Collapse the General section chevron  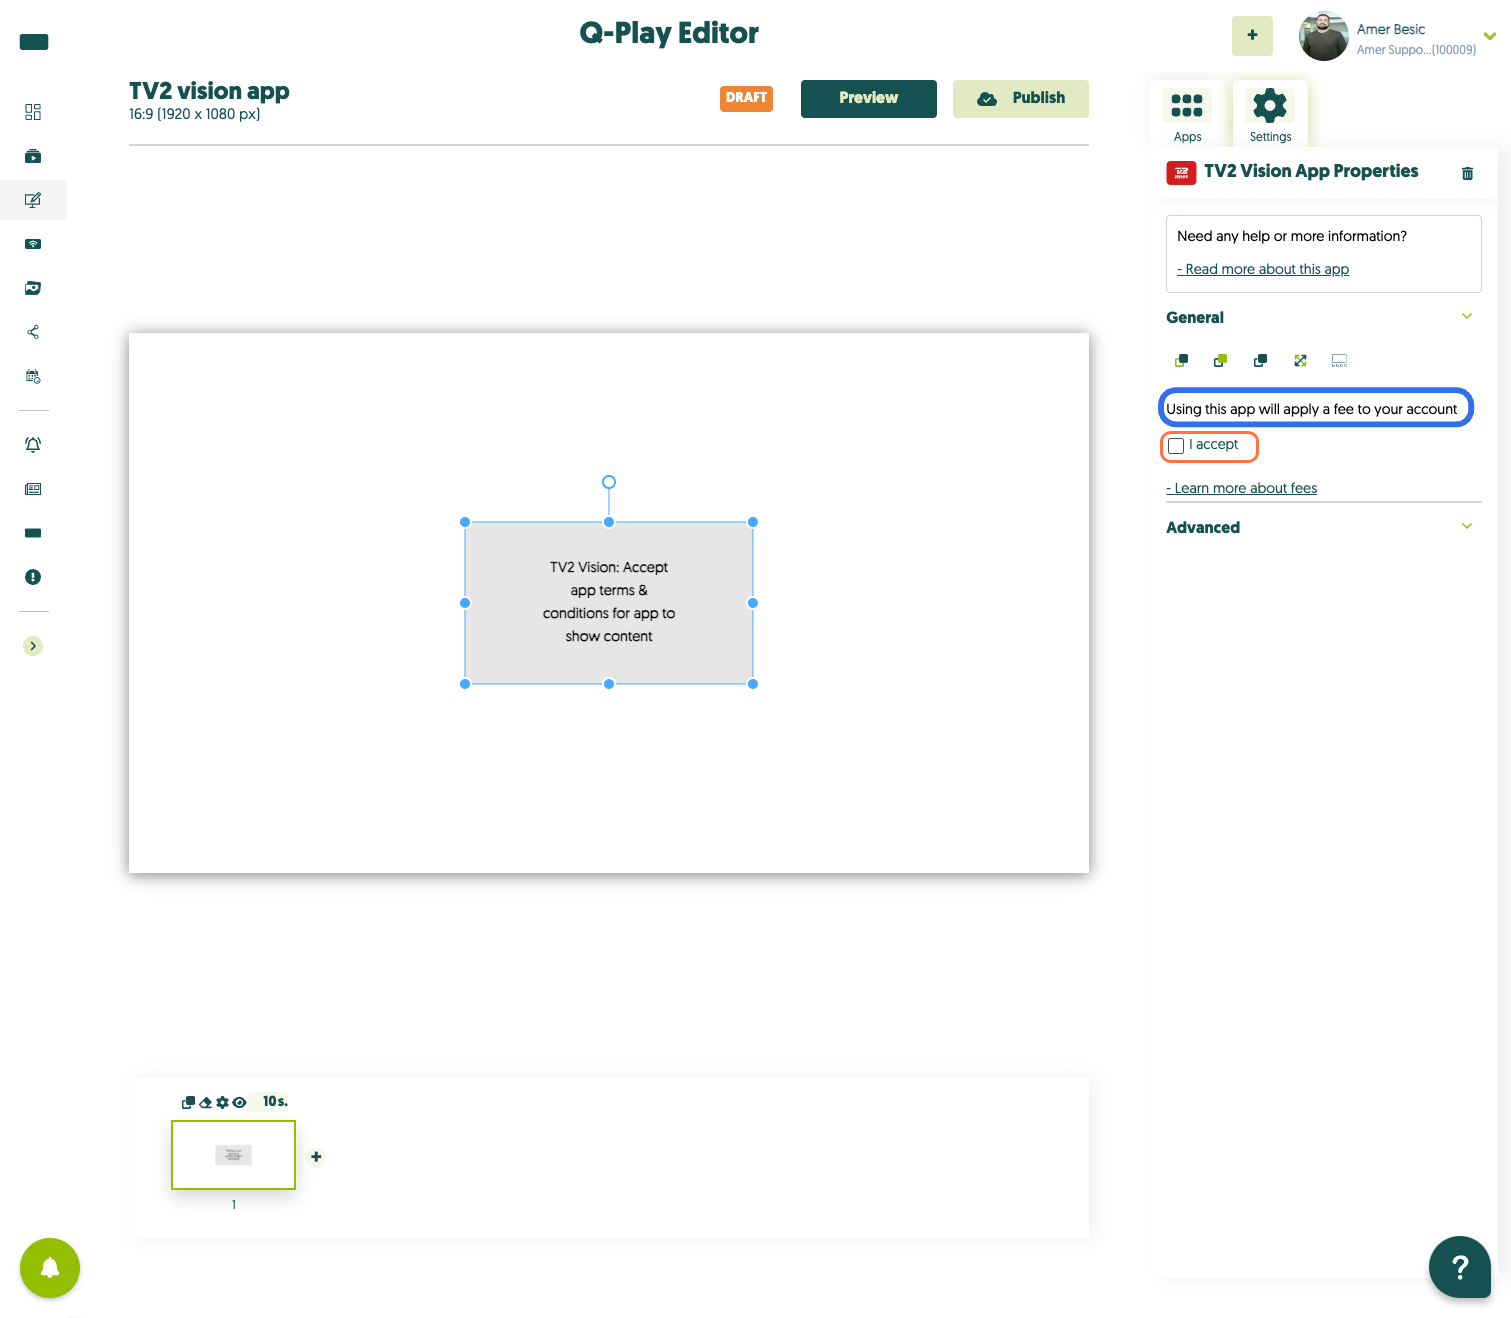coord(1467,316)
